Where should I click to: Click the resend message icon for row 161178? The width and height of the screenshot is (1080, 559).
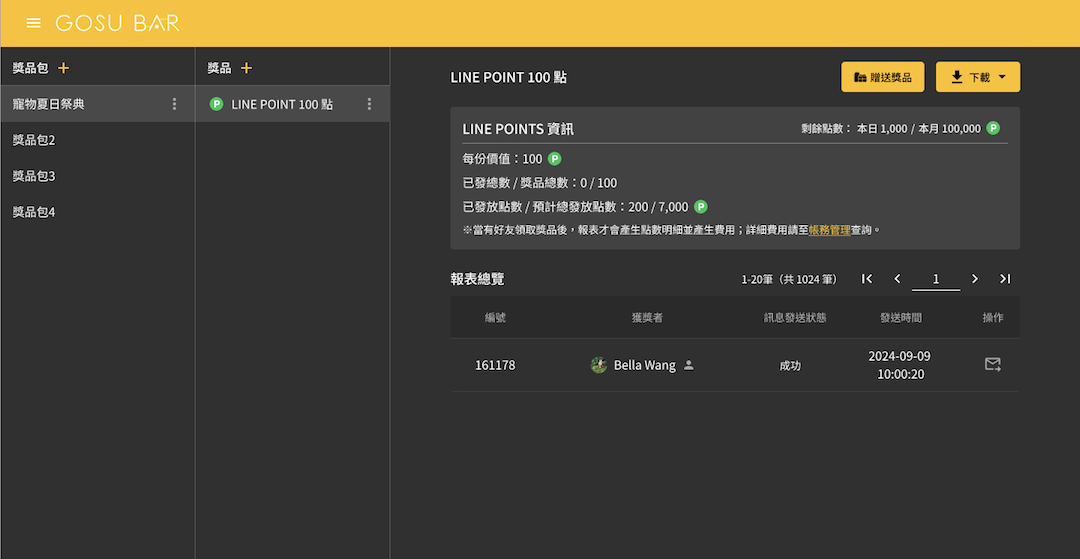click(x=993, y=364)
